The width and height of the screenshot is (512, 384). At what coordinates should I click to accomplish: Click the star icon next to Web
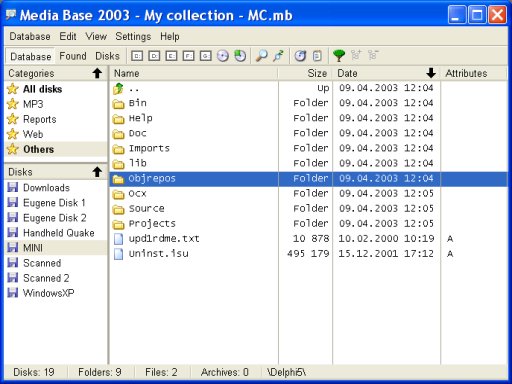point(13,134)
